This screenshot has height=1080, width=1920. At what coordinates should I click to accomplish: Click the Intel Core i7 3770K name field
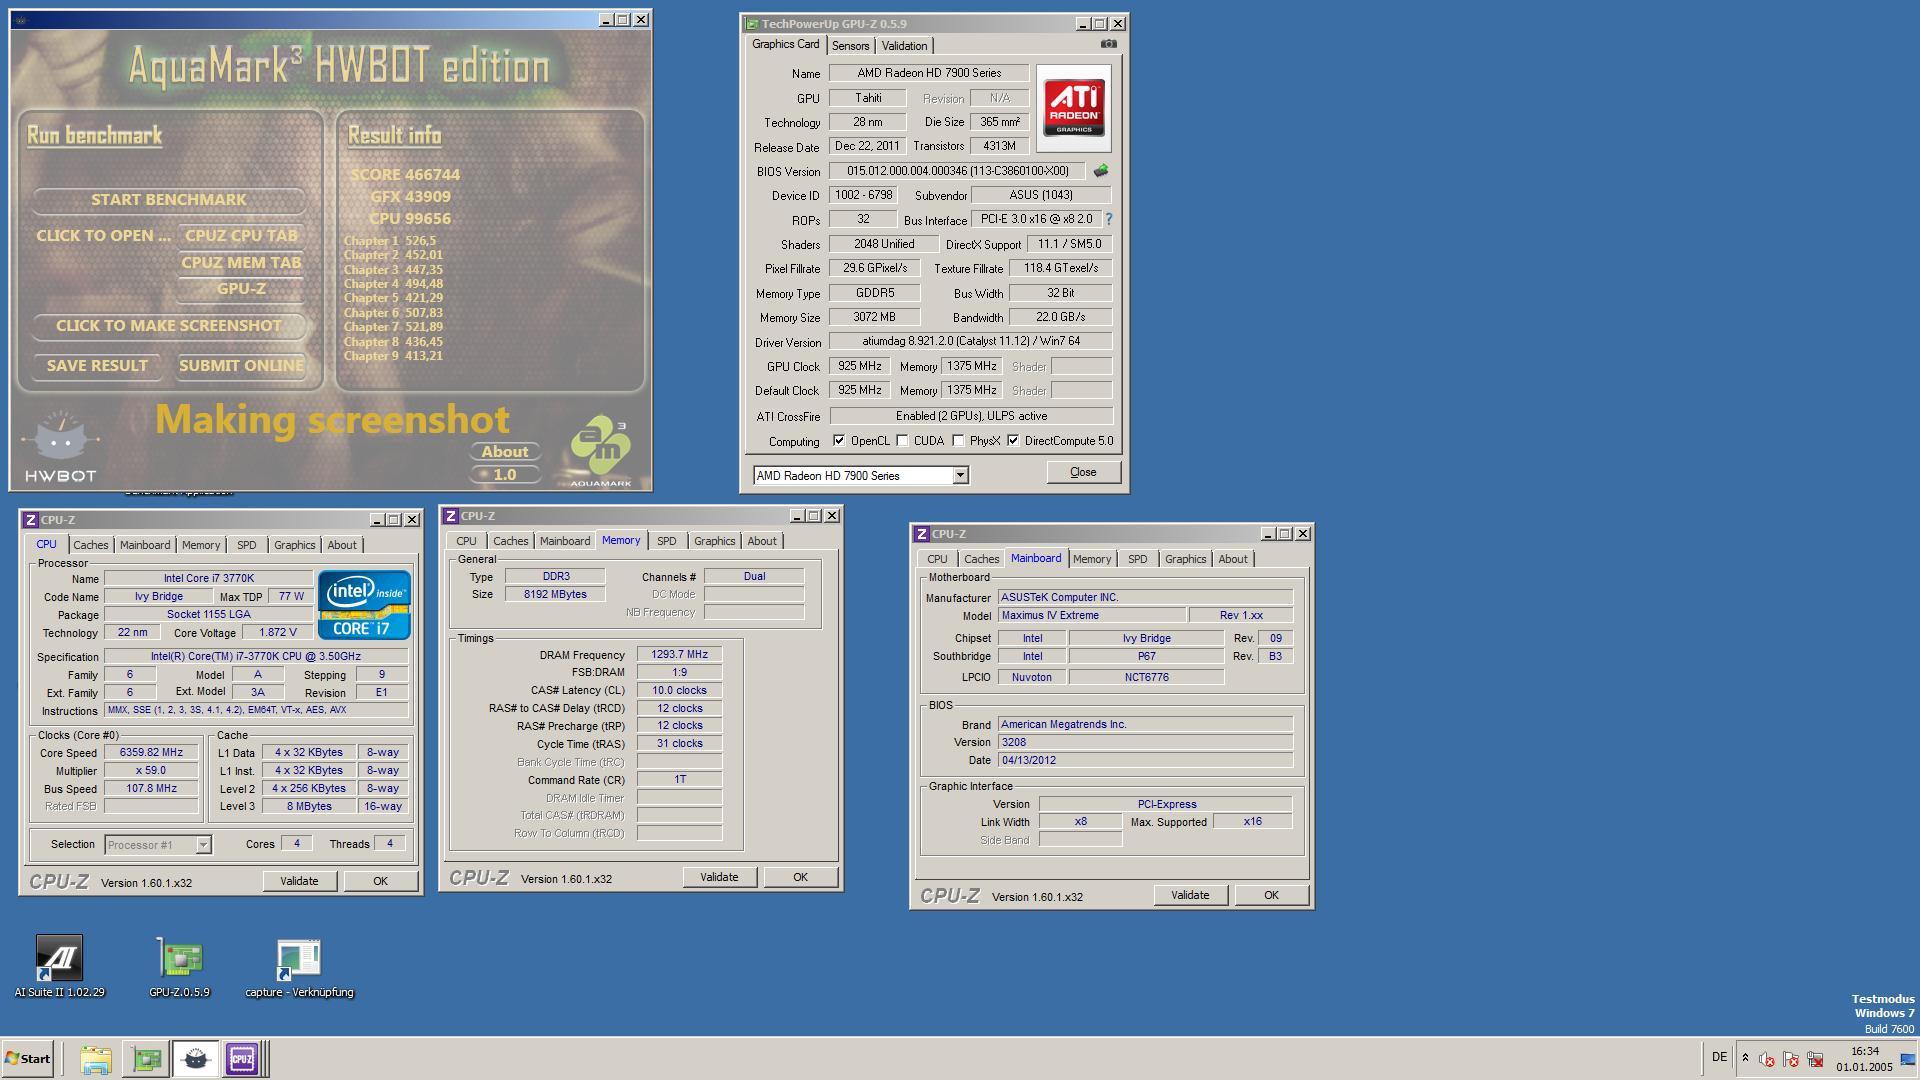pos(209,578)
